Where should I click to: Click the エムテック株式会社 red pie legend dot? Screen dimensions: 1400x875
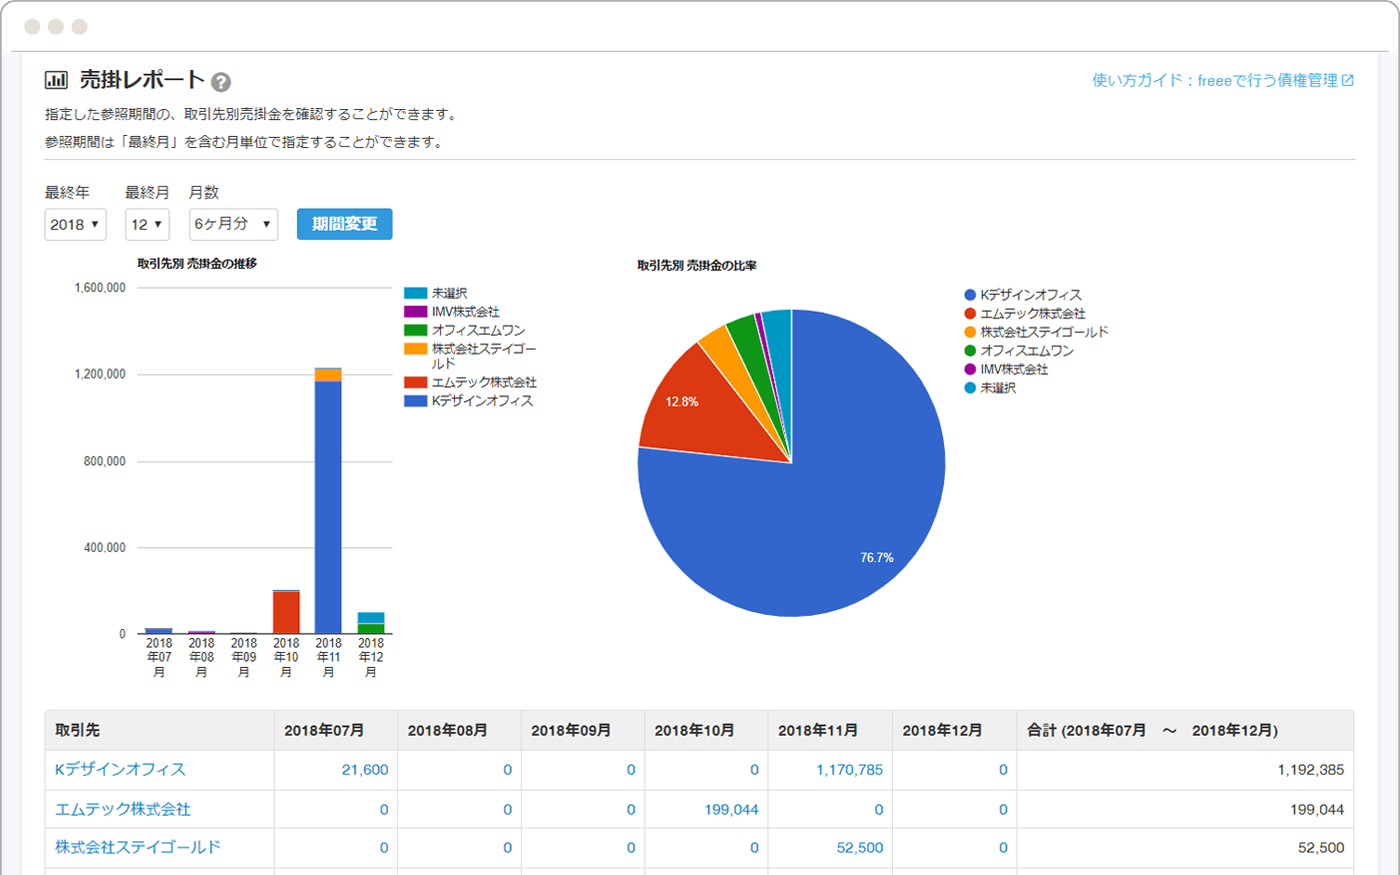[970, 314]
